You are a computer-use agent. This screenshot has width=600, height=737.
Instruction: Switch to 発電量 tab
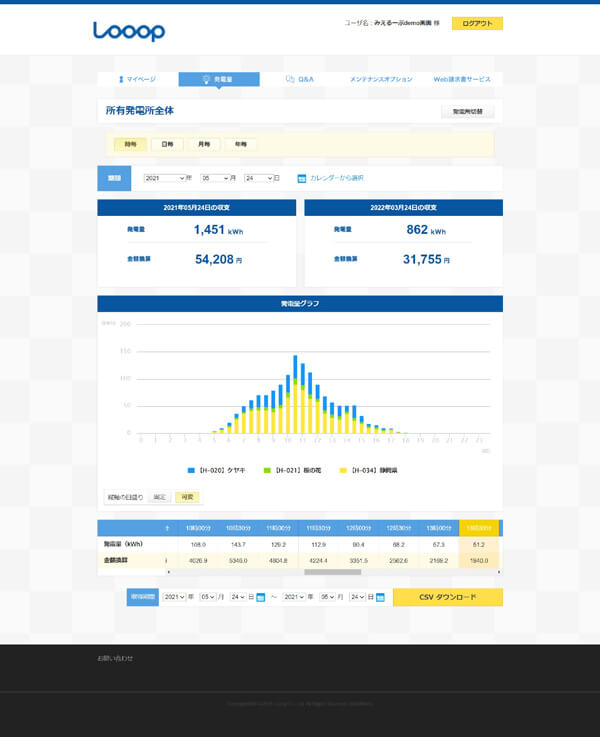point(219,79)
